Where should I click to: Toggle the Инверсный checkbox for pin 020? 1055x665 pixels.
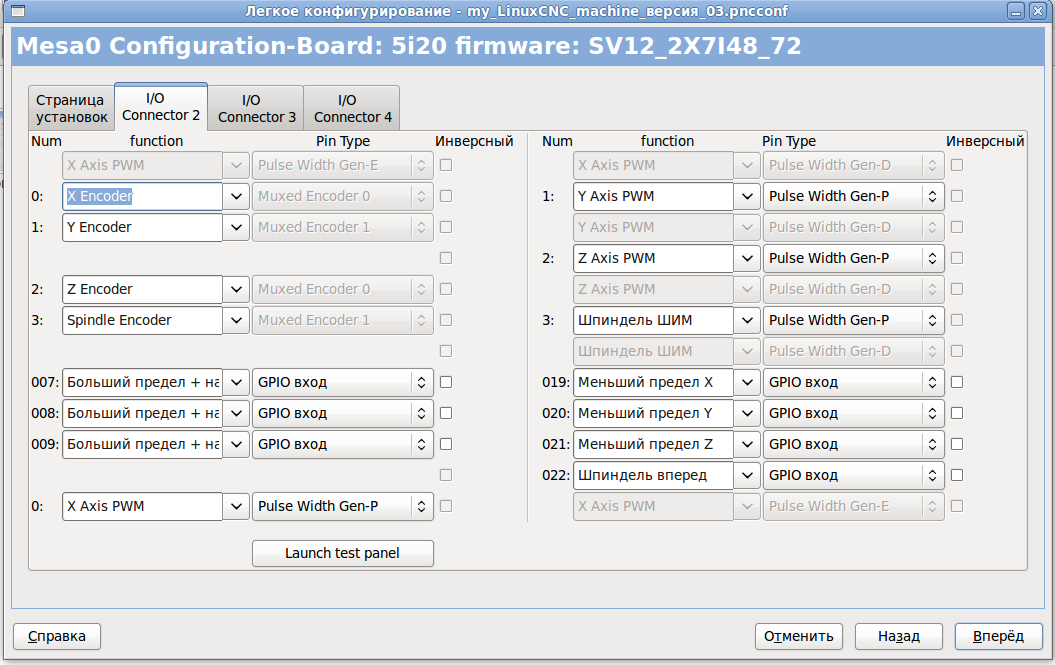click(957, 413)
